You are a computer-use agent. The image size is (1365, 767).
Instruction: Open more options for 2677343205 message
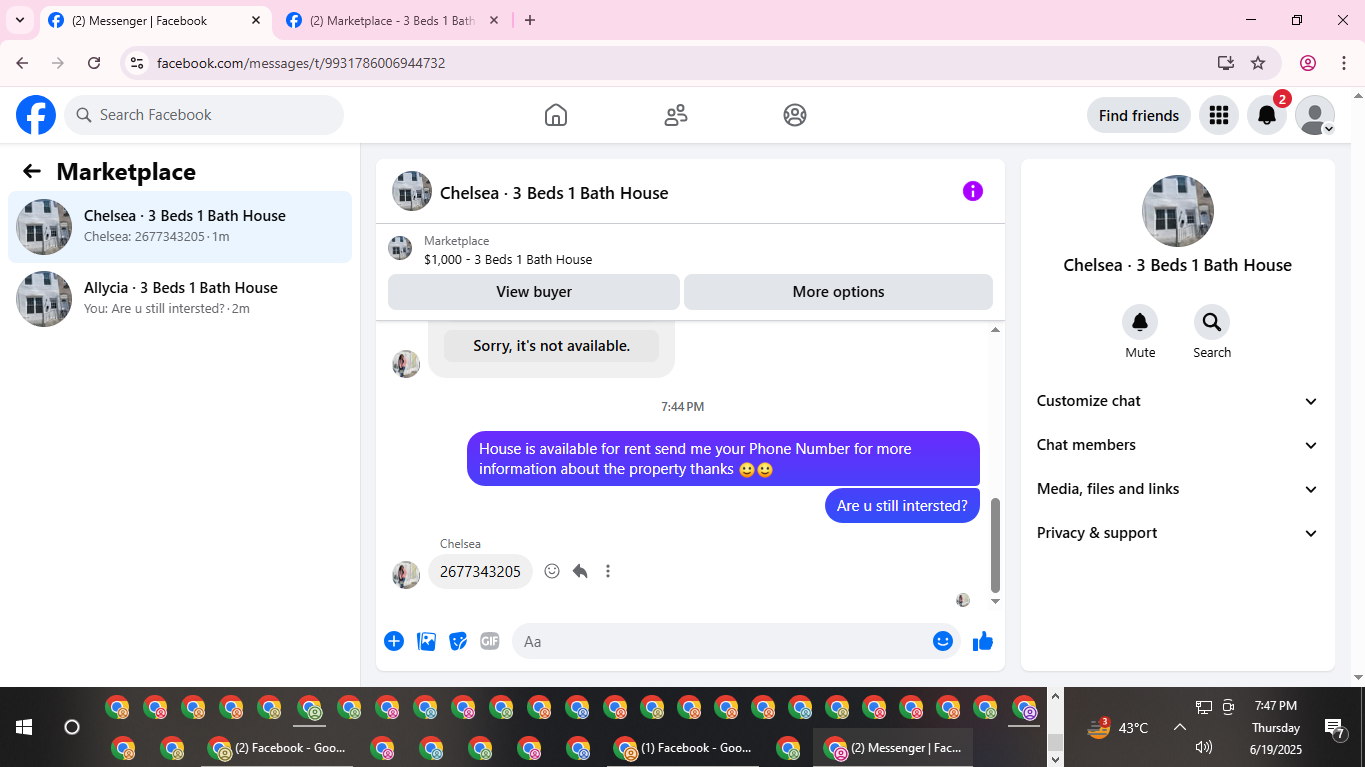608,571
